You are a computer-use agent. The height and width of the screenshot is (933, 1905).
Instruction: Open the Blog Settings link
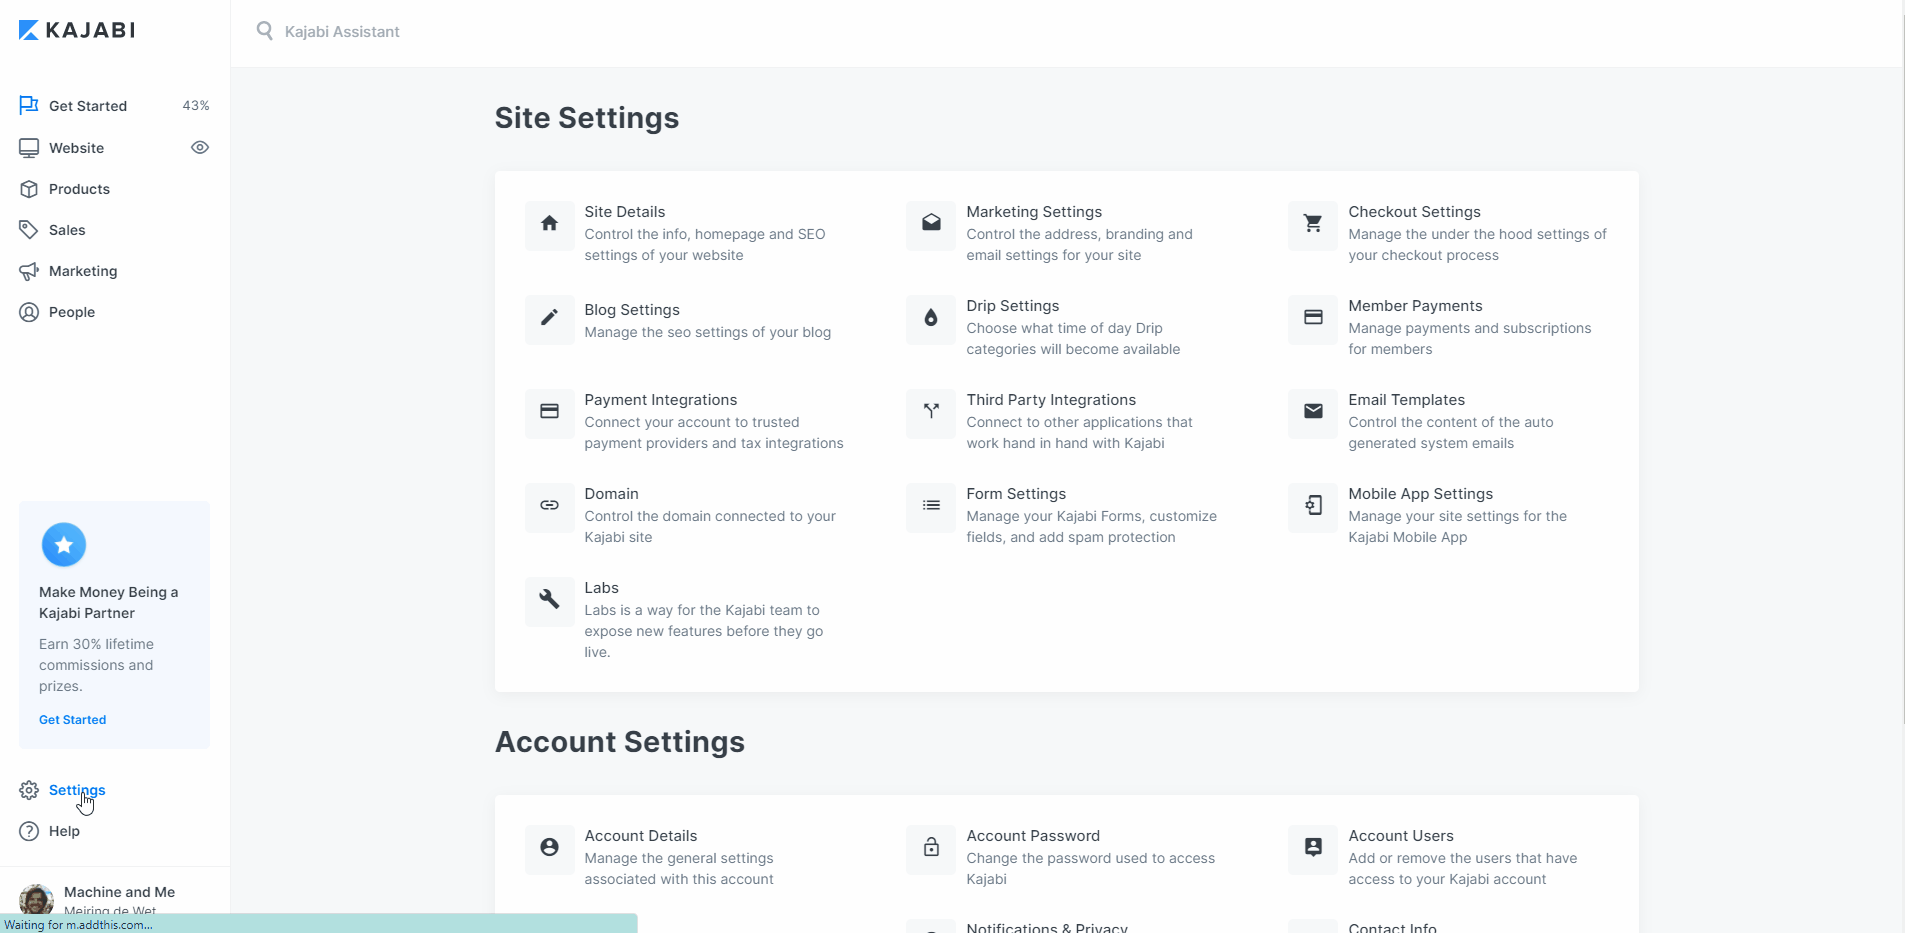click(x=632, y=310)
